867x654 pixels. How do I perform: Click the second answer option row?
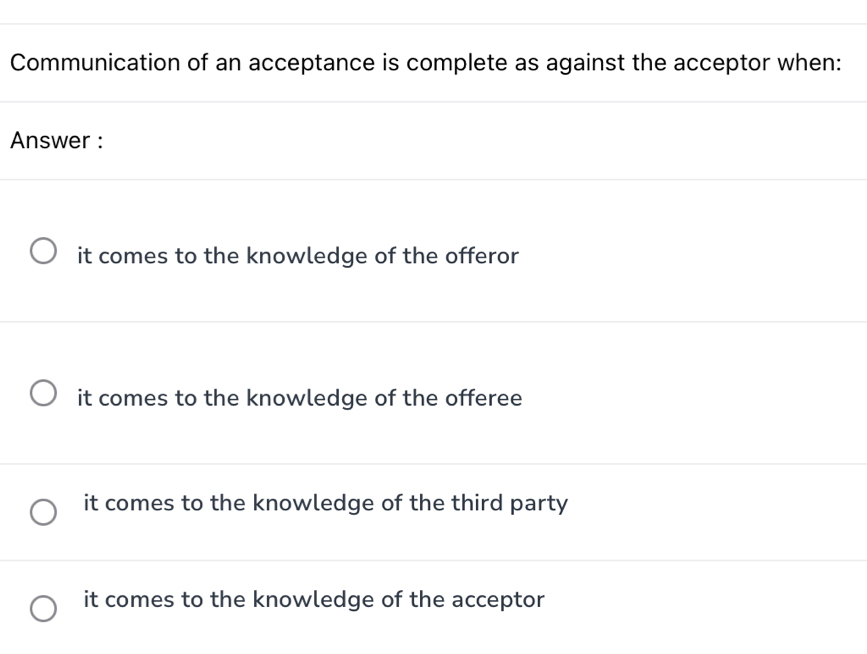(433, 395)
